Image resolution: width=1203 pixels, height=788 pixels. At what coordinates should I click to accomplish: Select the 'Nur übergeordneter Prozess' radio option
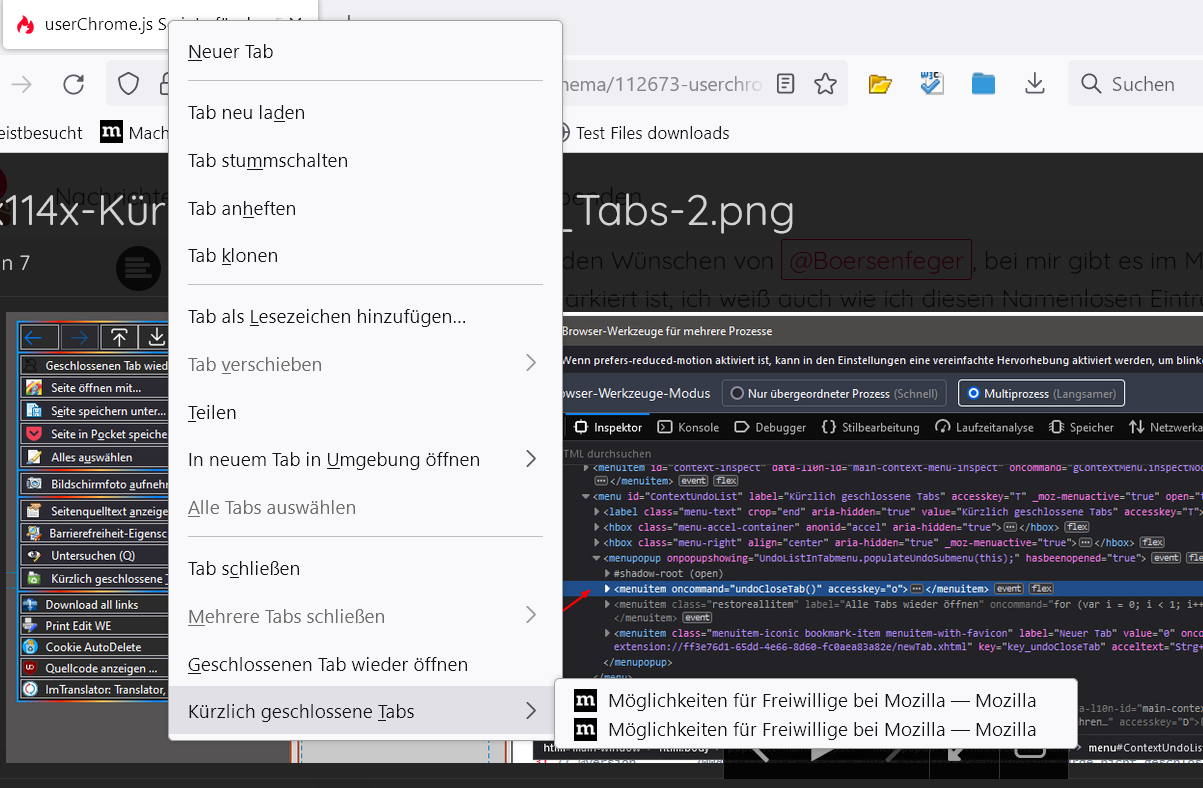(x=739, y=393)
